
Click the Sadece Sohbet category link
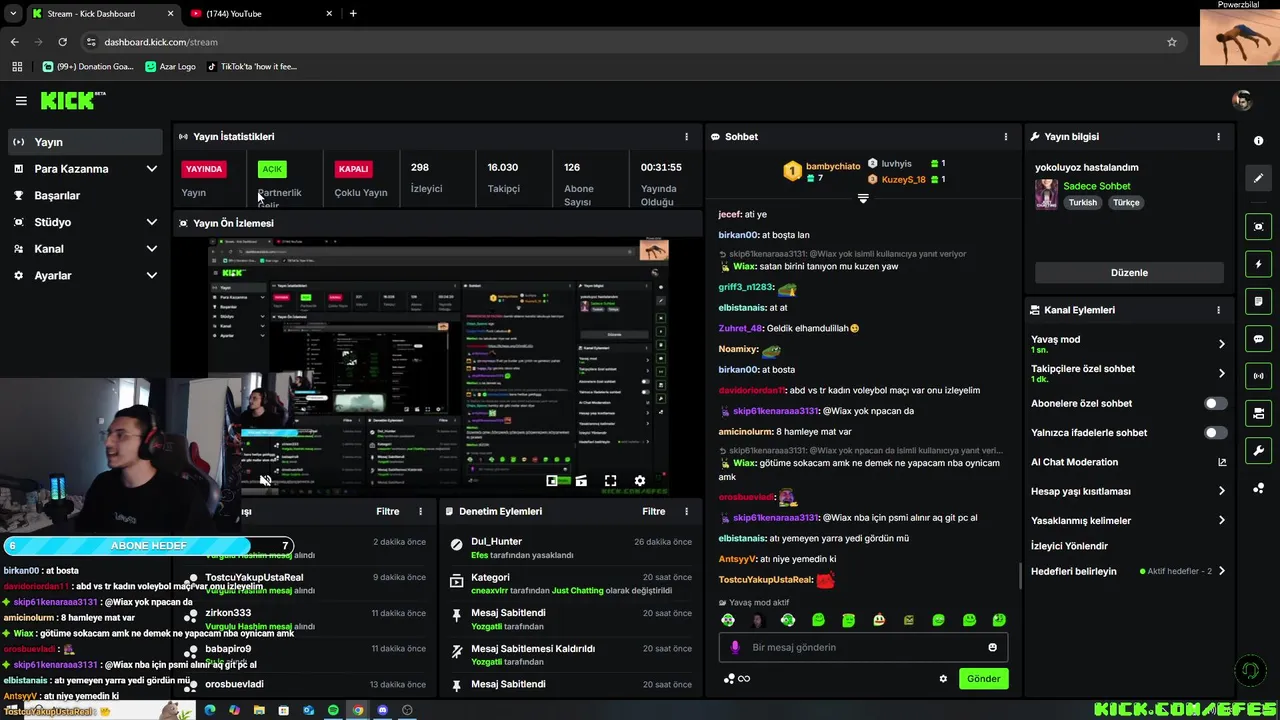[1097, 186]
